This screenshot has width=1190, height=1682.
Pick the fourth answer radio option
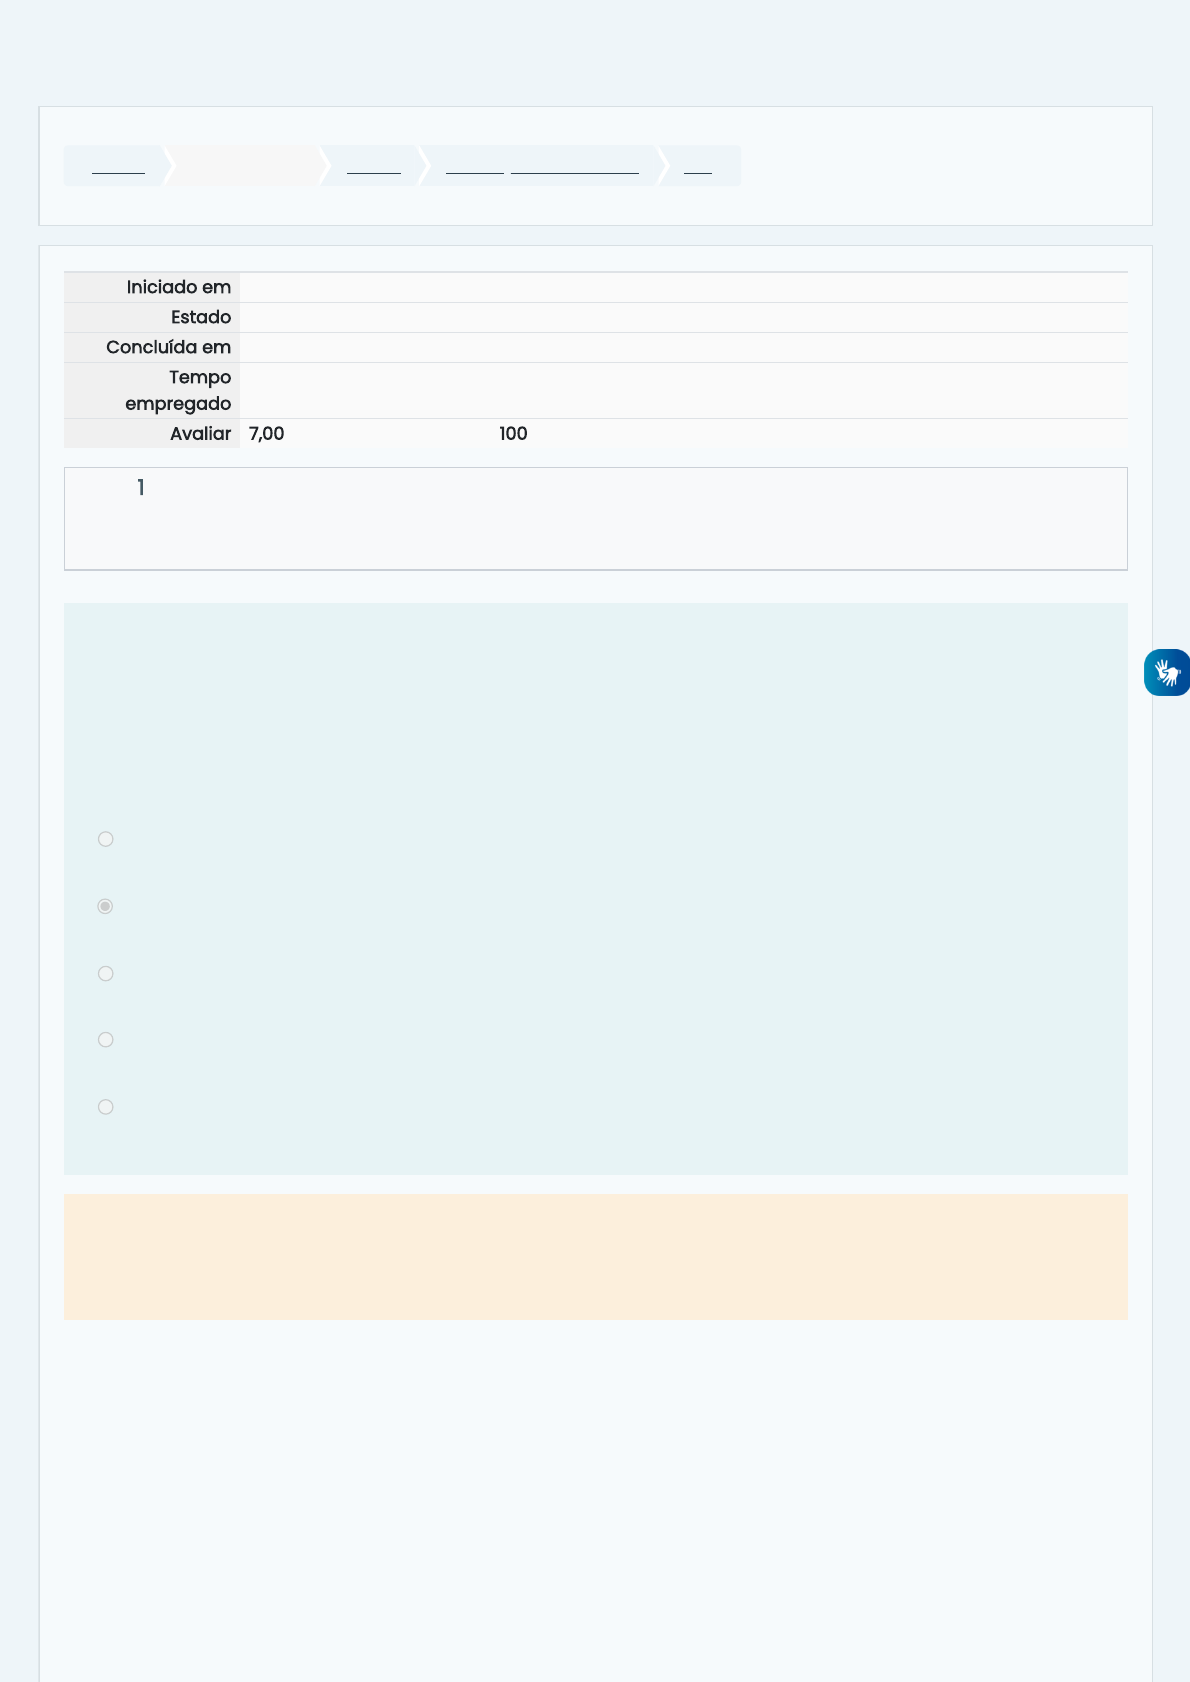(105, 1040)
